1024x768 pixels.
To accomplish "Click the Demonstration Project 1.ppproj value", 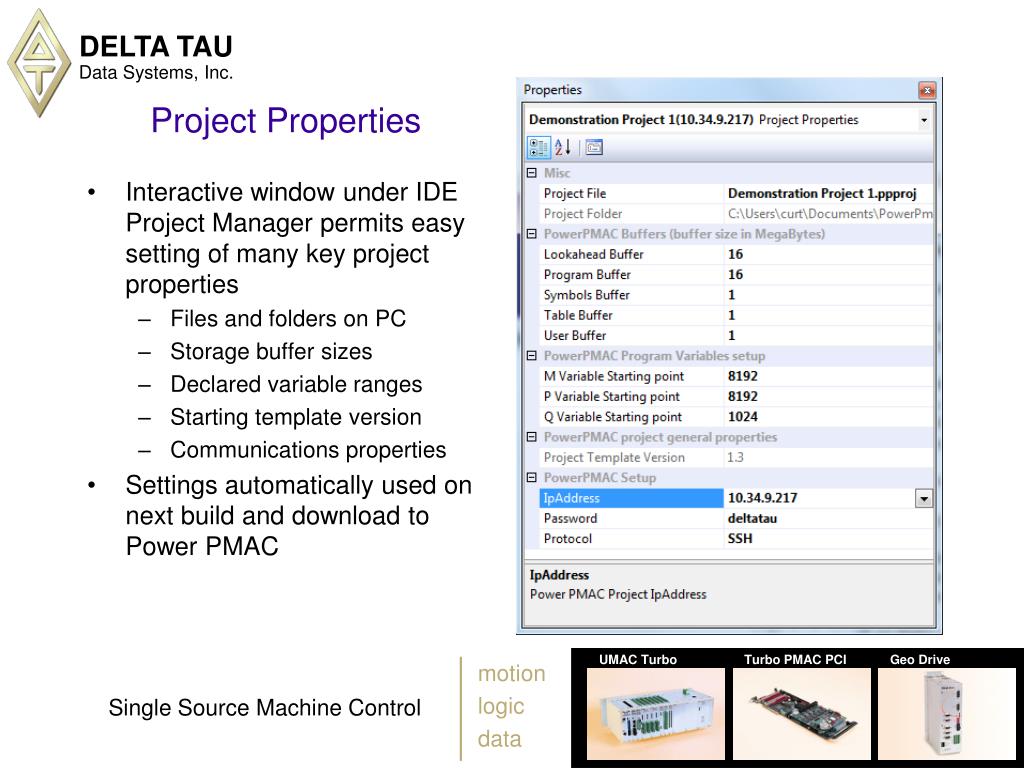I will click(x=822, y=193).
